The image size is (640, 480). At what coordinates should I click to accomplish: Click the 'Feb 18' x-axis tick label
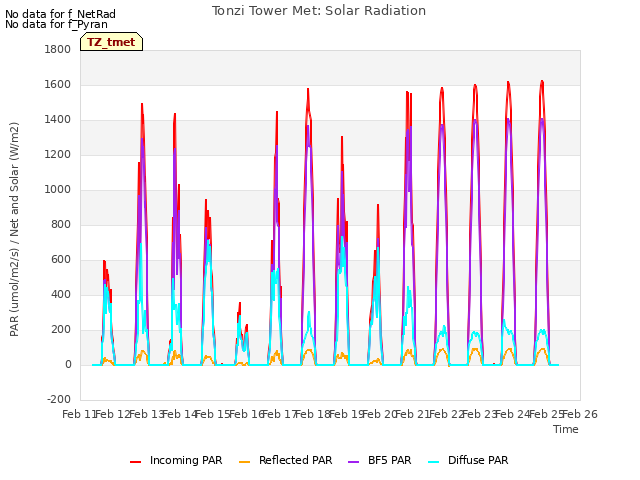[313, 414]
